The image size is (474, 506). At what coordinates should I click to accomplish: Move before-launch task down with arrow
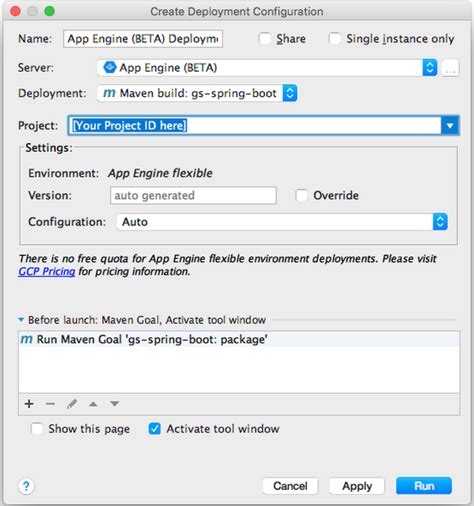coord(115,404)
